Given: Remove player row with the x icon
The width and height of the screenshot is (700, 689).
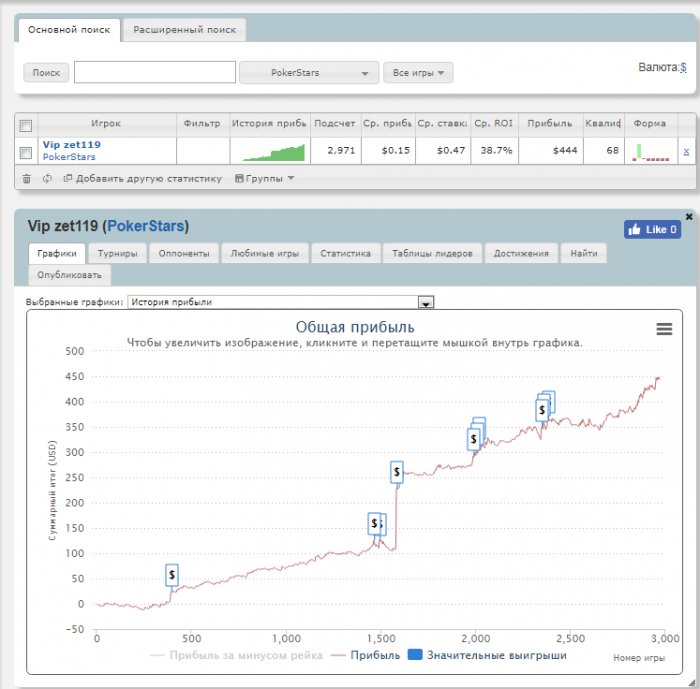Looking at the screenshot, I should pos(686,151).
